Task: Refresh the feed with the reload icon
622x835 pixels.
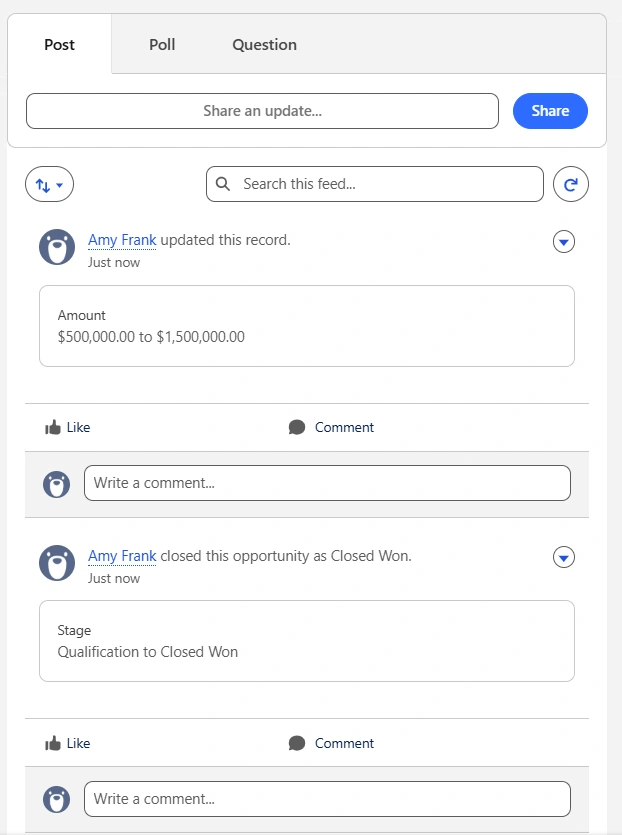Action: [x=571, y=185]
